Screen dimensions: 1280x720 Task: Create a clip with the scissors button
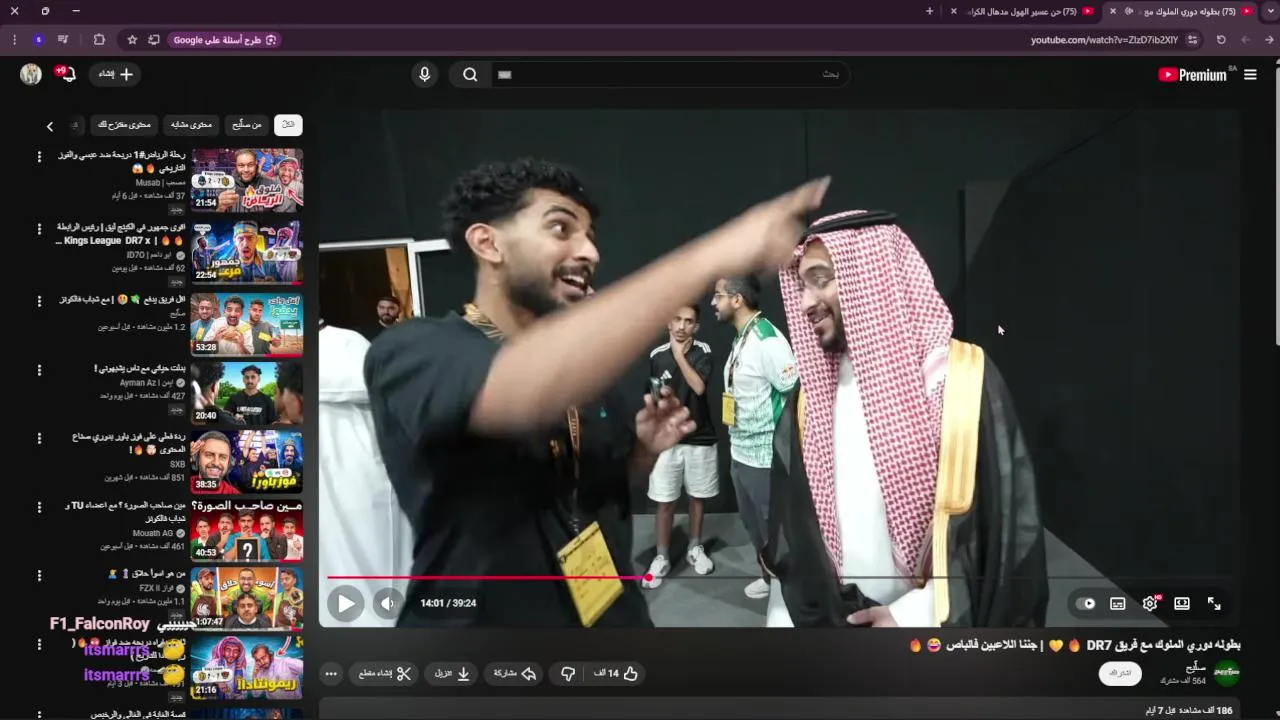385,674
